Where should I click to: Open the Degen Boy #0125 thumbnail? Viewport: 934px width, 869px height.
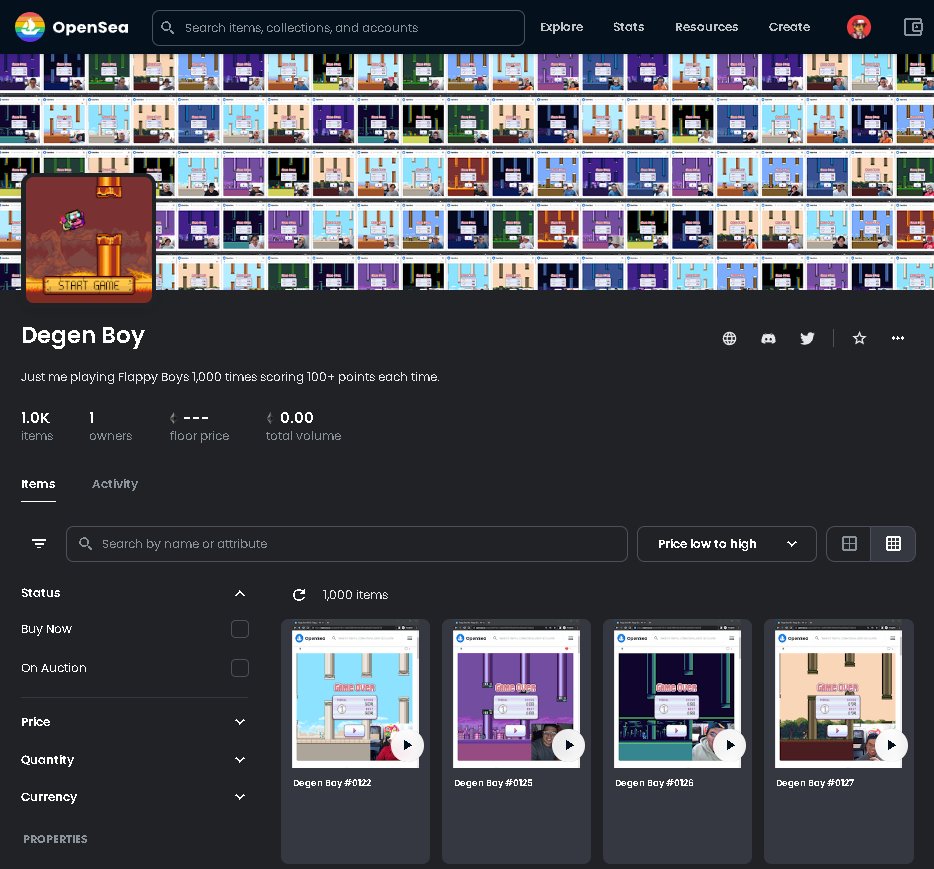click(516, 694)
